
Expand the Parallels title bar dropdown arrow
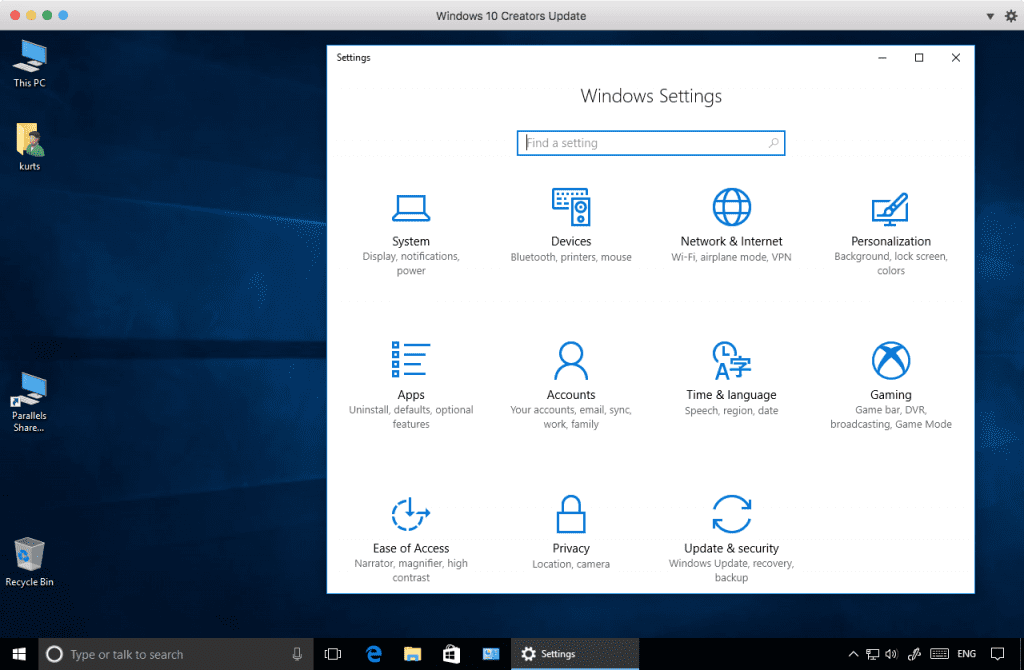point(990,16)
